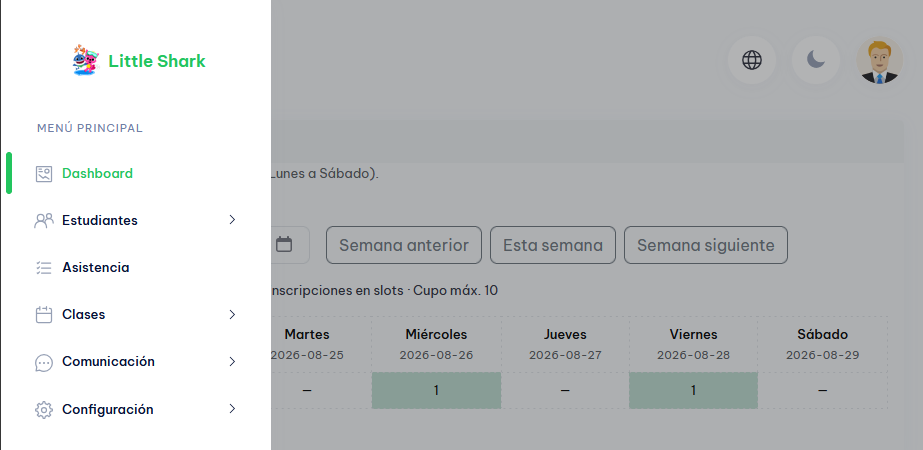Toggle dark mode with moon icon
The image size is (923, 450).
[x=815, y=60]
